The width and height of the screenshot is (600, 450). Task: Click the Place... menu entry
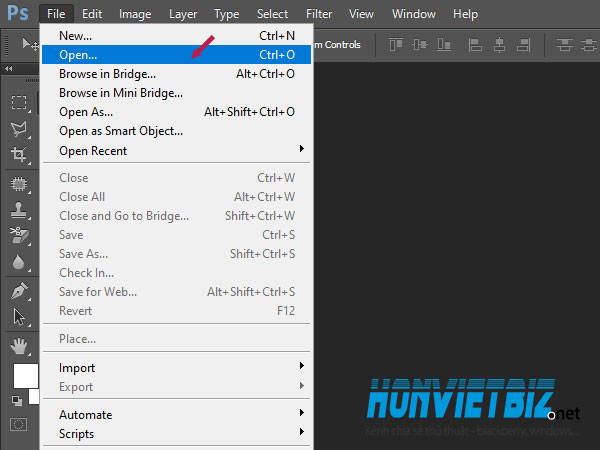point(176,339)
